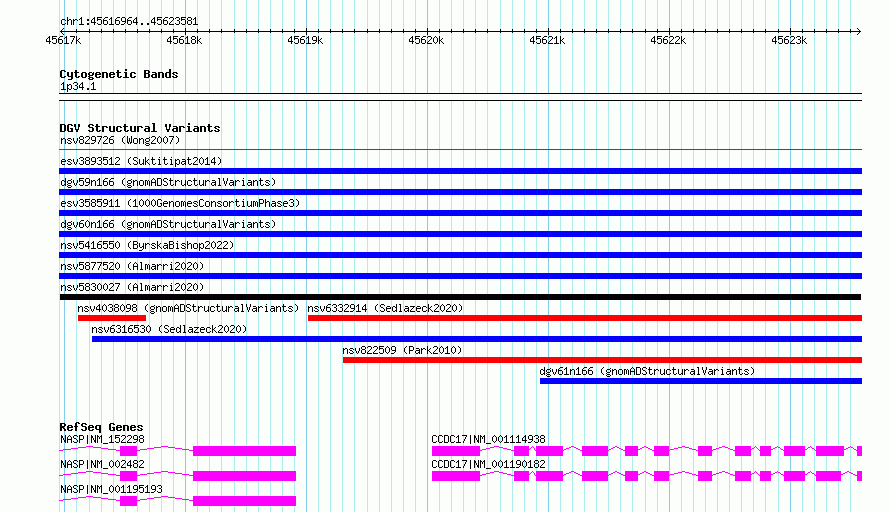Click the esv3585911 1000Genomes variant label
890x512 pixels.
(x=180, y=203)
